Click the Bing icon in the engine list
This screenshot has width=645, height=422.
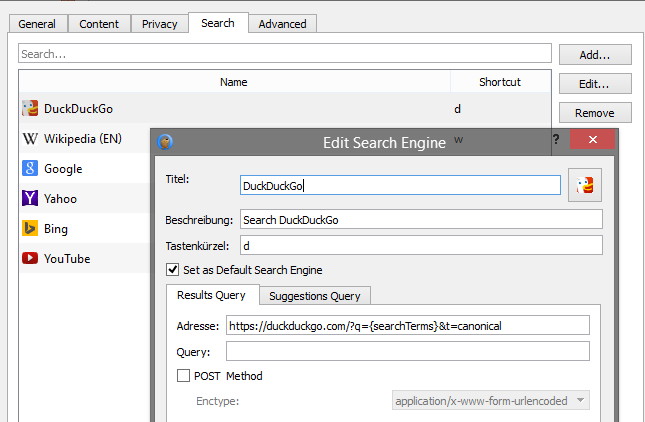(x=30, y=228)
